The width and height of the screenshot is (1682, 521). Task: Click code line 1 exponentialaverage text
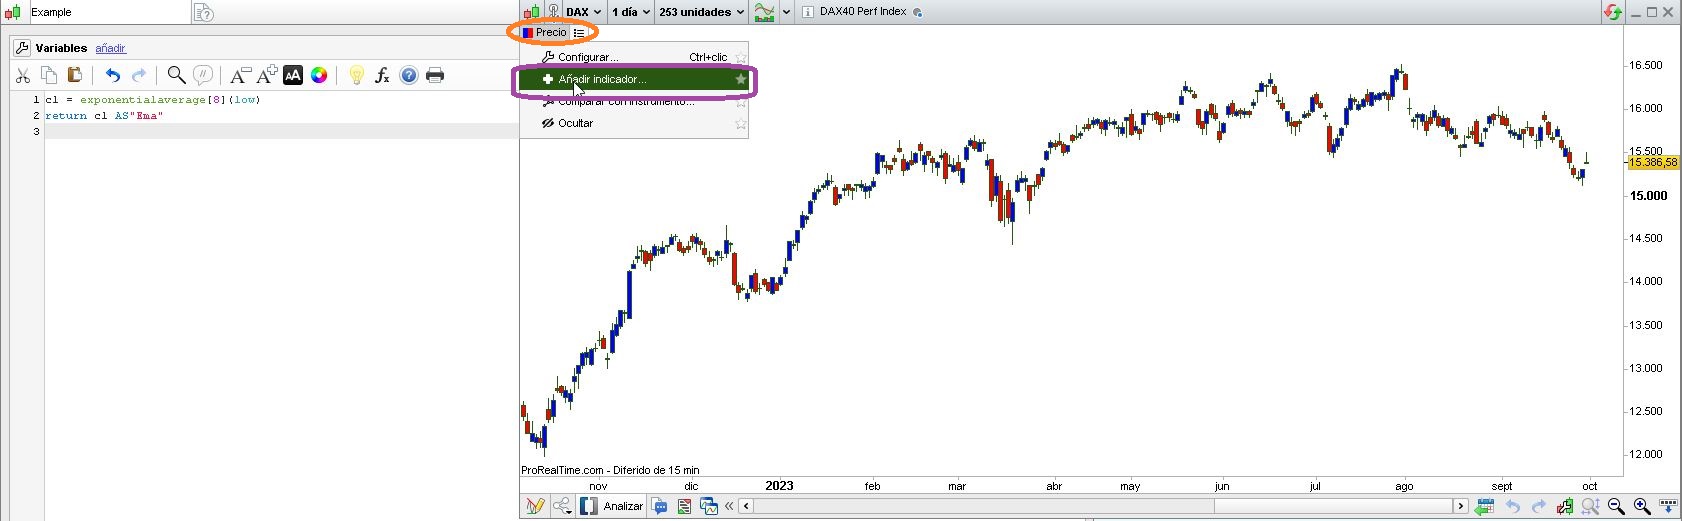pyautogui.click(x=143, y=100)
